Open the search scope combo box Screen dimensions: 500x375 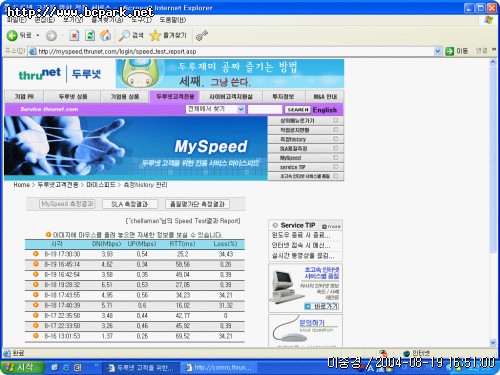click(215, 109)
